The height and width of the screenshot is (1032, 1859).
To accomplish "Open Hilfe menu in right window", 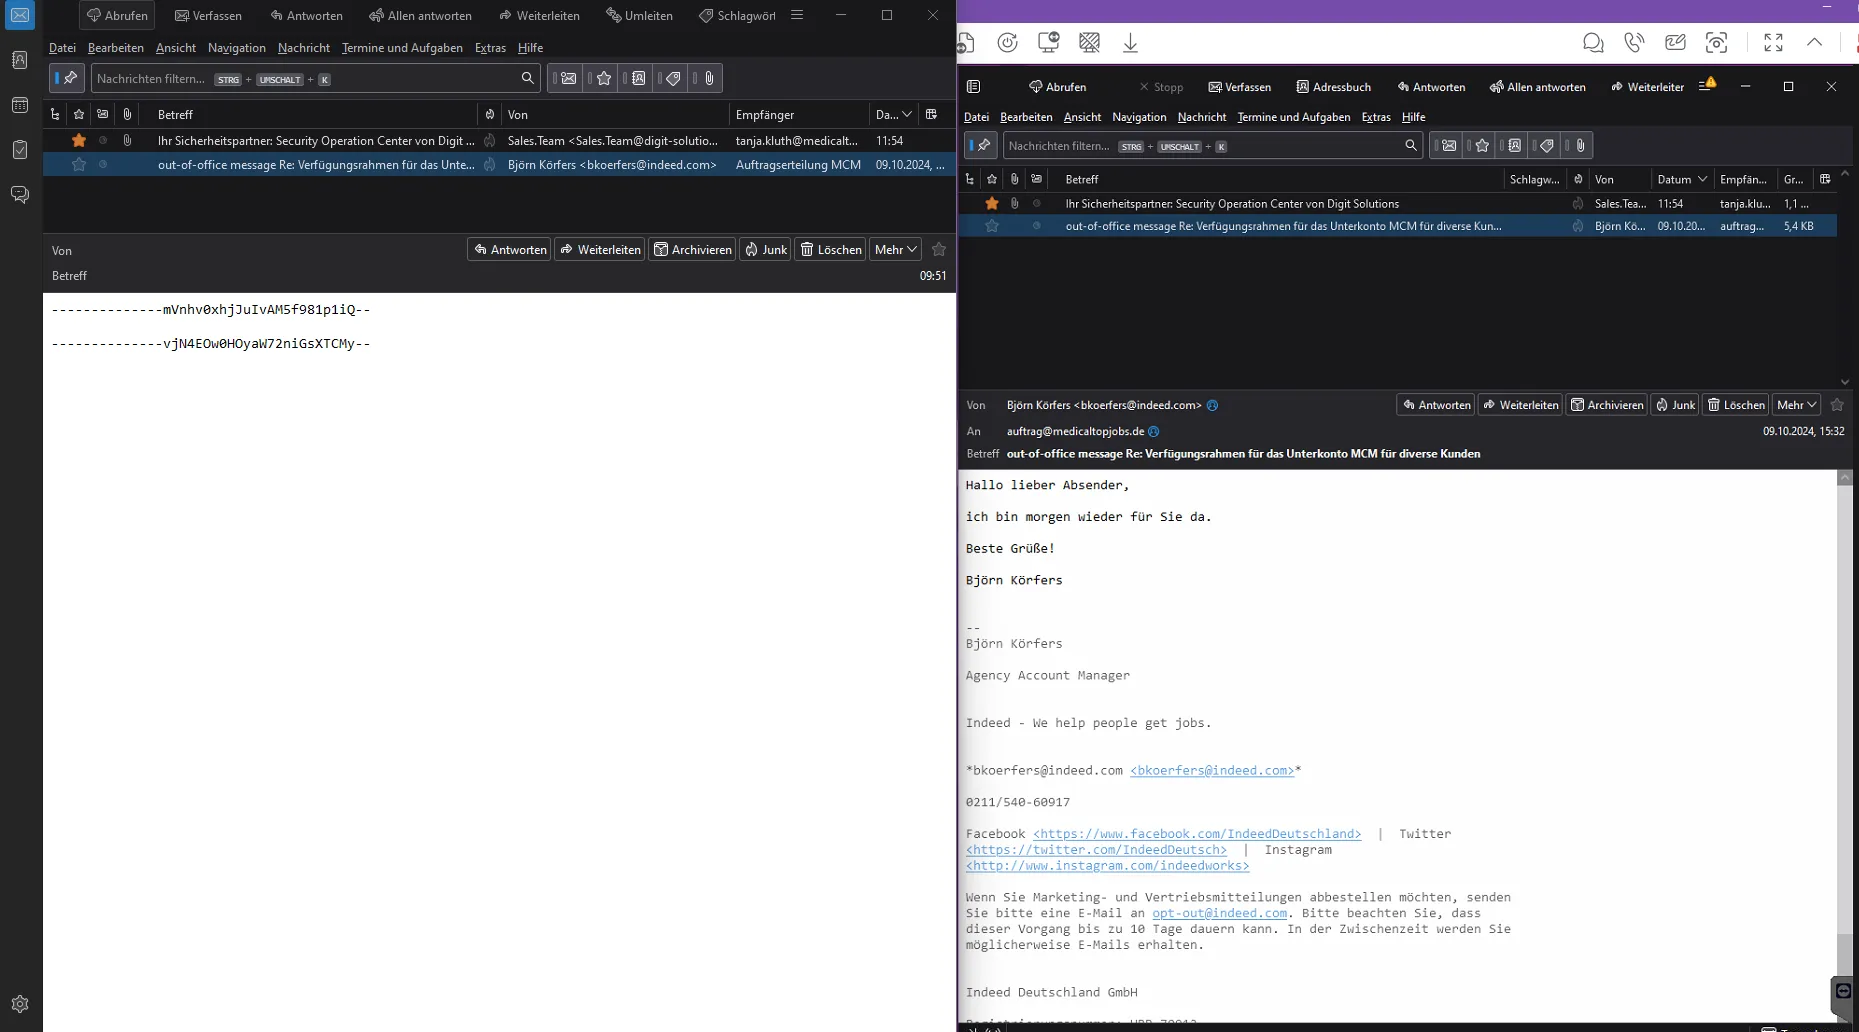I will 1413,117.
